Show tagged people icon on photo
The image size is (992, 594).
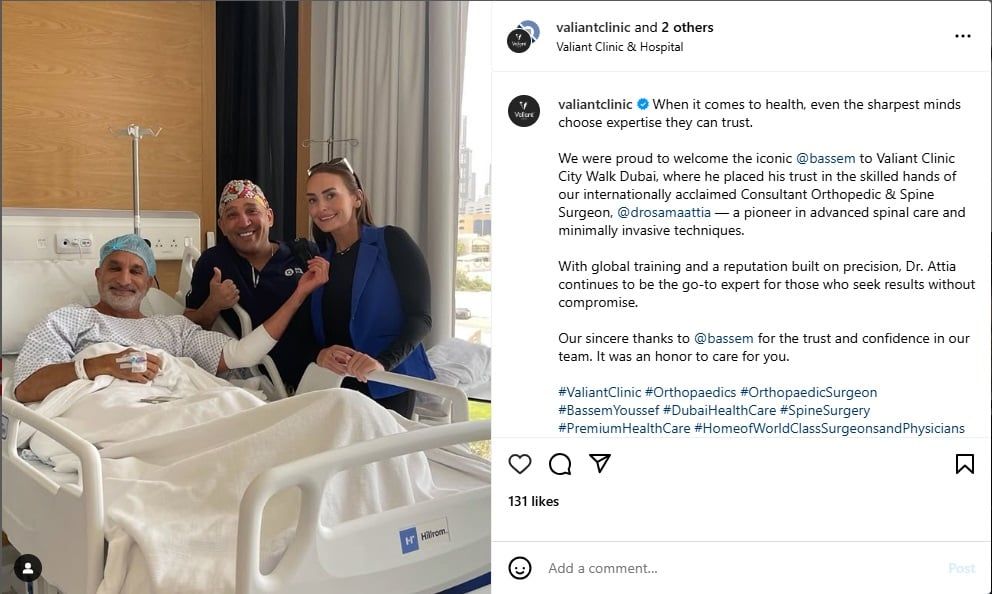coord(28,568)
